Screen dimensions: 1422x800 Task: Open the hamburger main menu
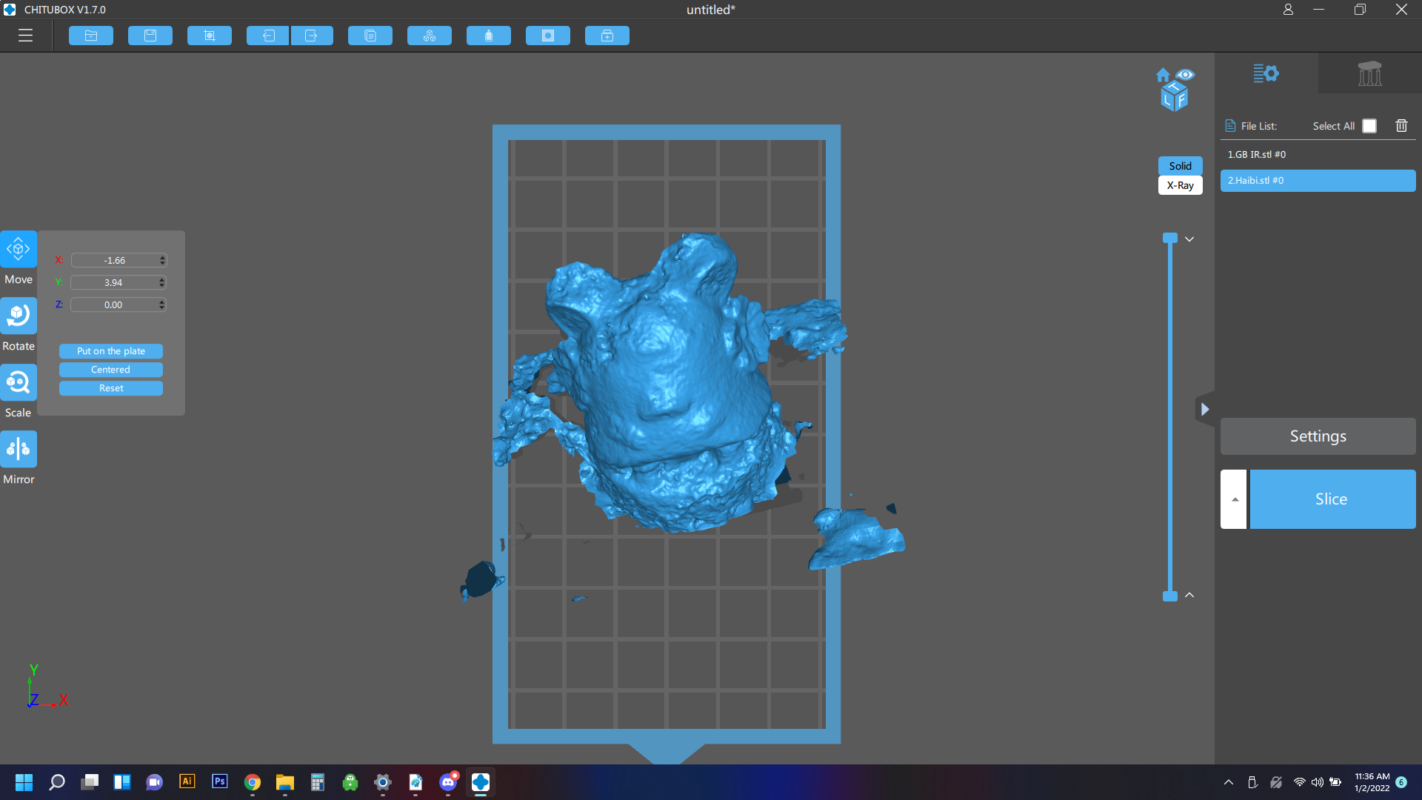pyautogui.click(x=26, y=36)
